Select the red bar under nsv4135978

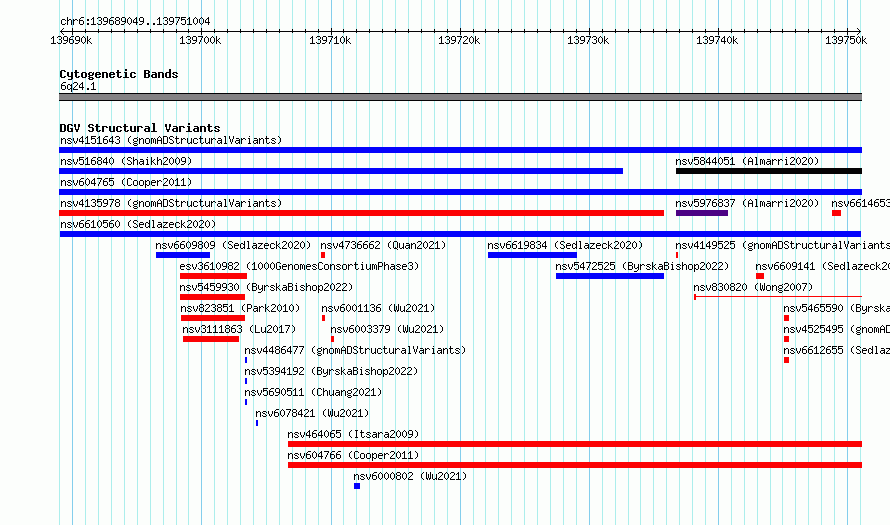[x=362, y=213]
